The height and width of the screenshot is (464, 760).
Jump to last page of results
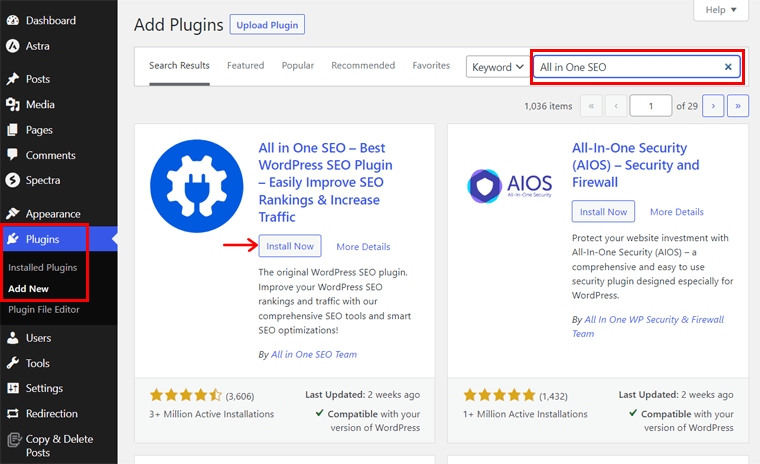[738, 106]
